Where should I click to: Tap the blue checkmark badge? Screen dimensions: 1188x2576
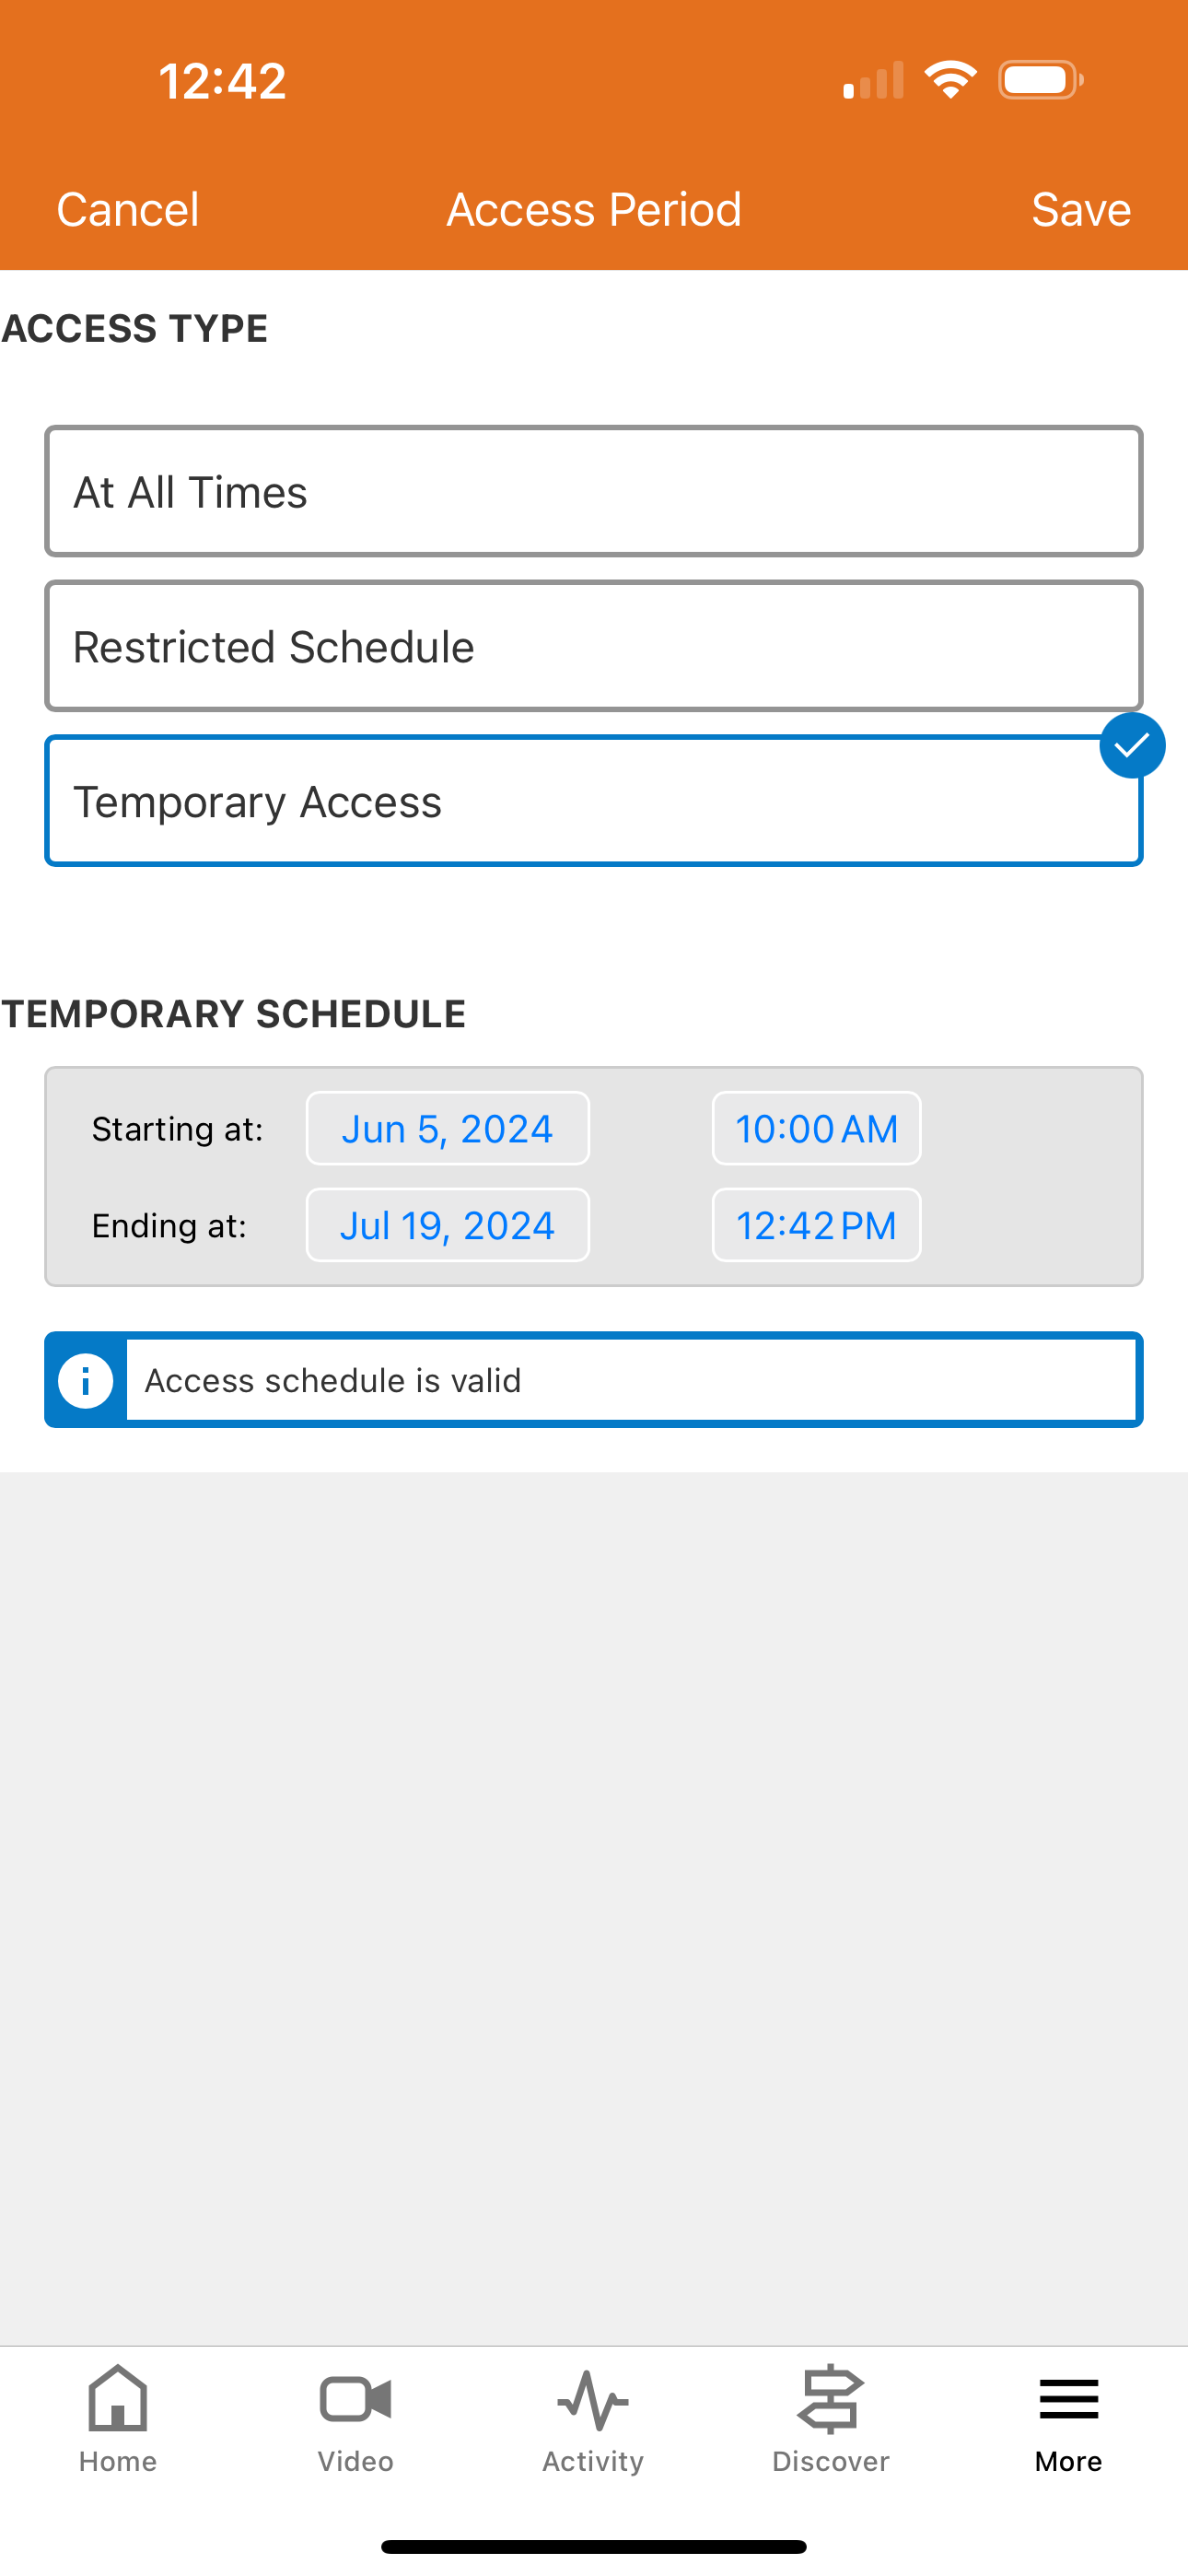point(1132,746)
